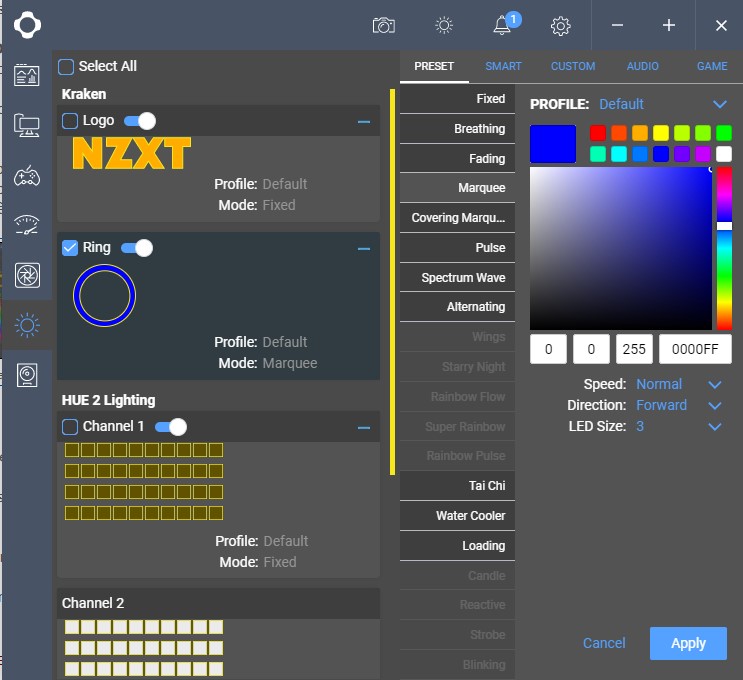The image size is (743, 680).
Task: Open the fan cooling sidebar section
Action: click(27, 275)
